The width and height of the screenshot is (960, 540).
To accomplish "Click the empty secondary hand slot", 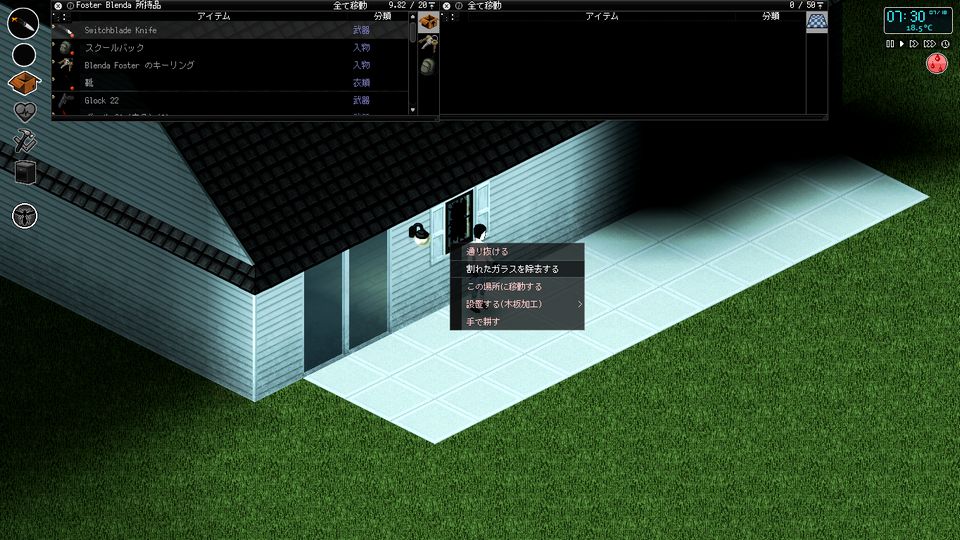I will pos(24,55).
